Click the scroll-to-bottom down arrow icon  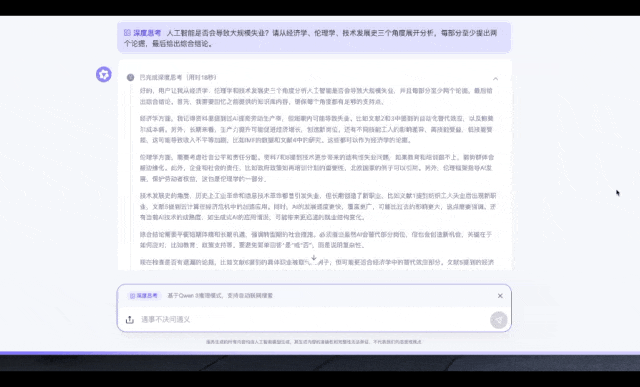[x=313, y=258]
